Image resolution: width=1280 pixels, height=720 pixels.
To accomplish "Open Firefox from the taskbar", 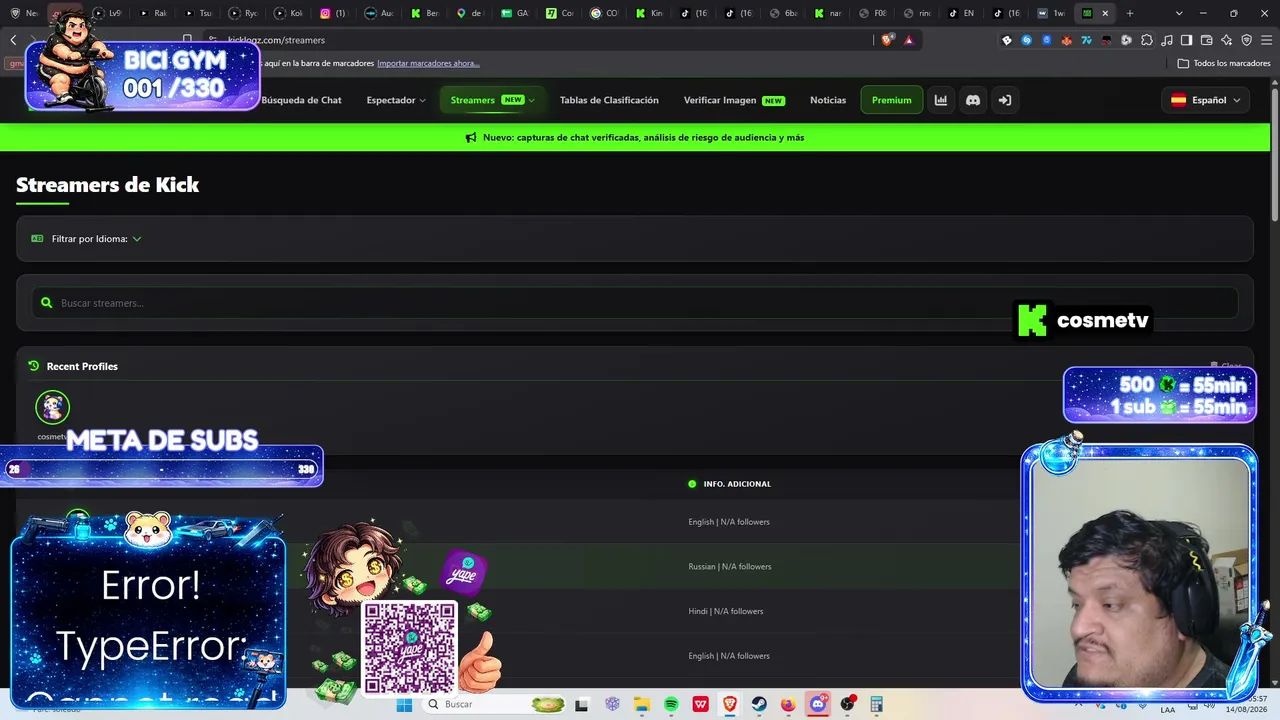I will 788,704.
